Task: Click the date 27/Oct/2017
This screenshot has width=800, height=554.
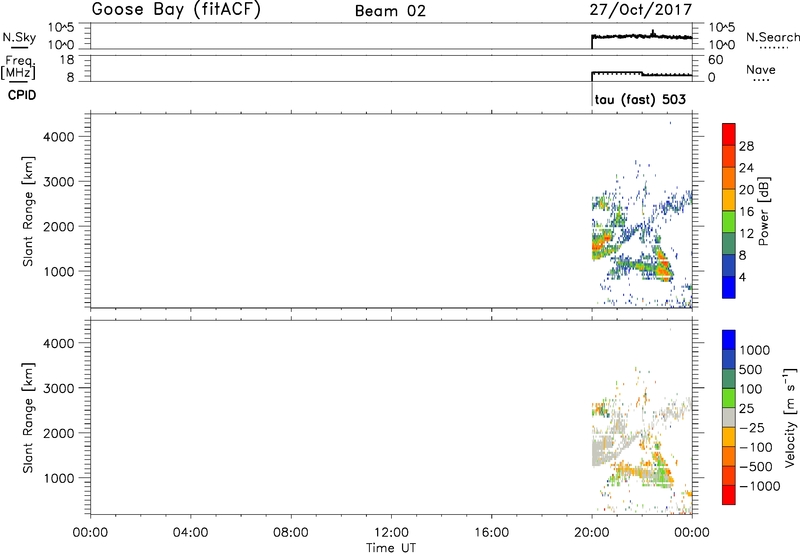Action: (641, 10)
